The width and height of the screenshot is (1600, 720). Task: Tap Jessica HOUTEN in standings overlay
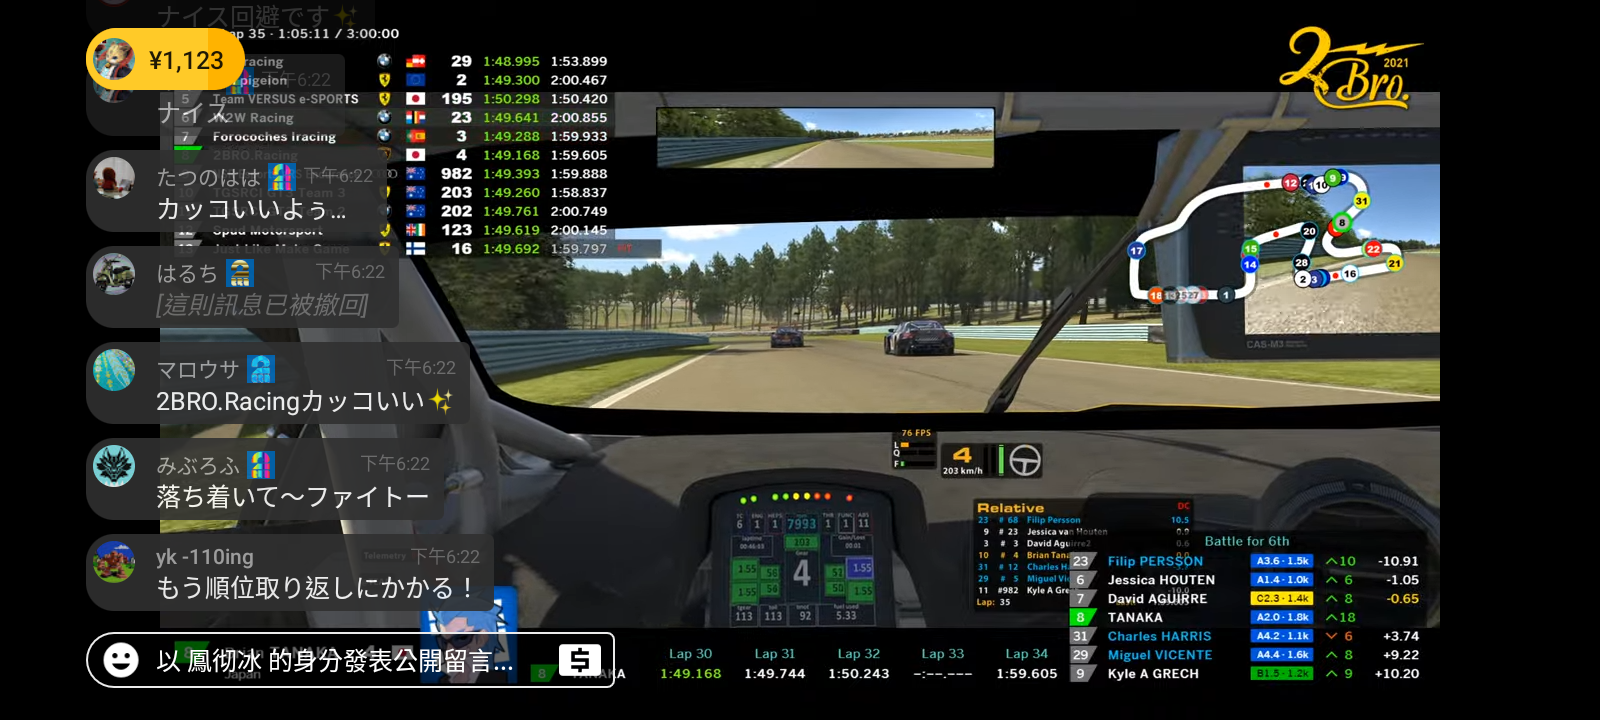(1161, 580)
